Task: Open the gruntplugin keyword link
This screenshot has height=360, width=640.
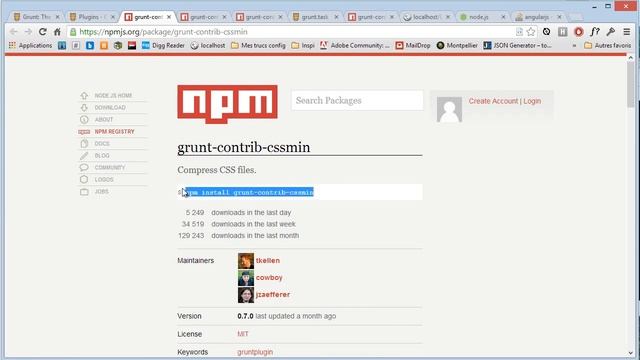Action: [x=255, y=352]
